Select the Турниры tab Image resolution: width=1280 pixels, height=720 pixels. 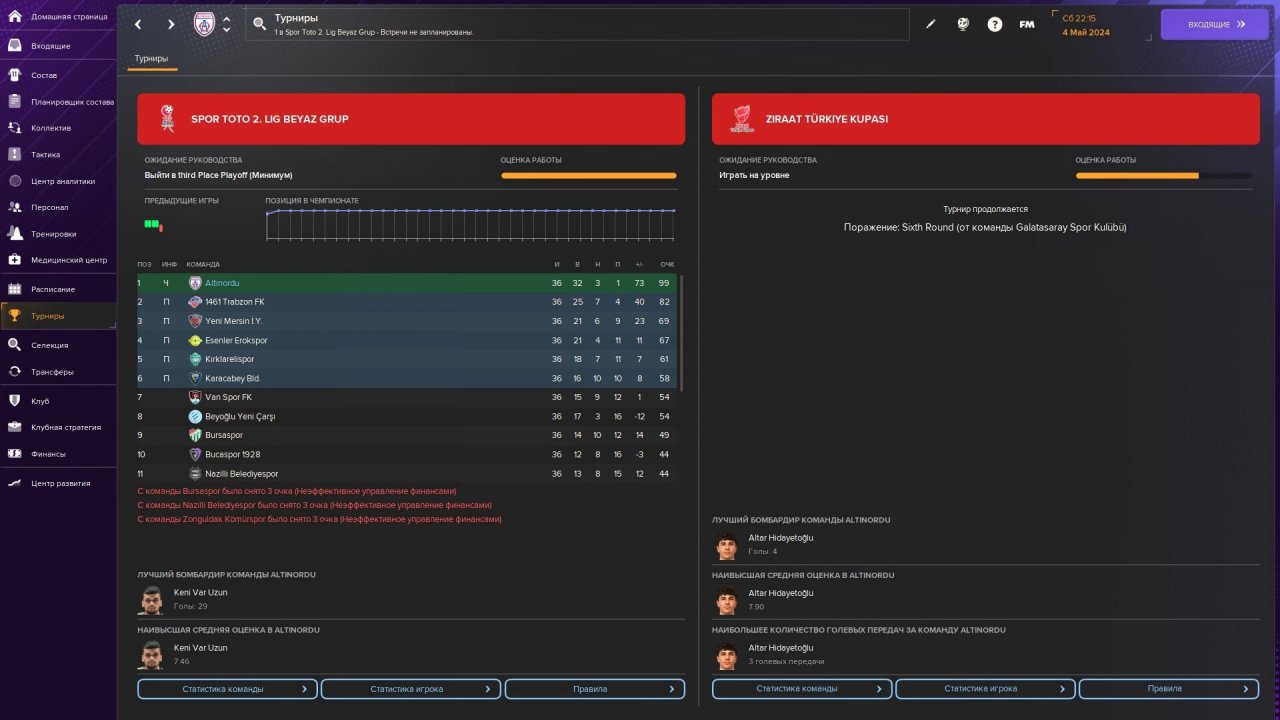(x=152, y=59)
